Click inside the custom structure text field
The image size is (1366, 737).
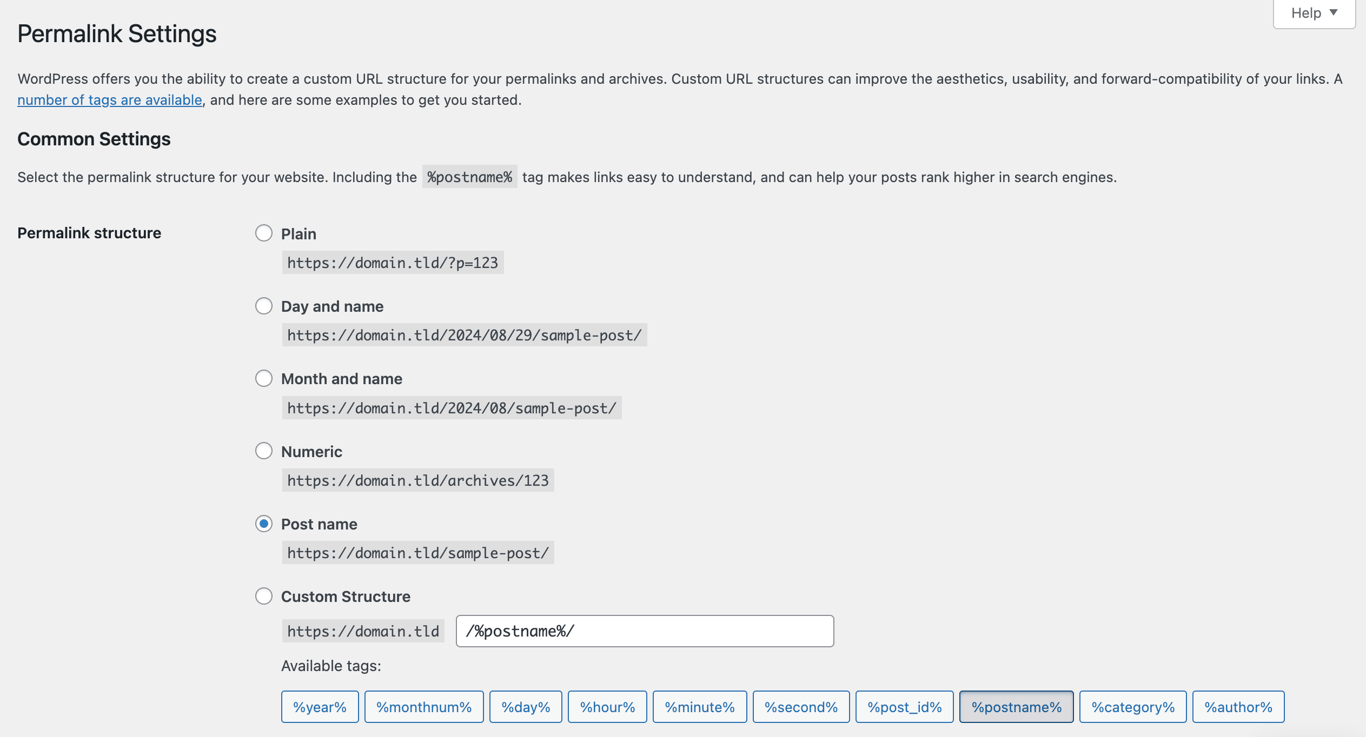(x=644, y=630)
